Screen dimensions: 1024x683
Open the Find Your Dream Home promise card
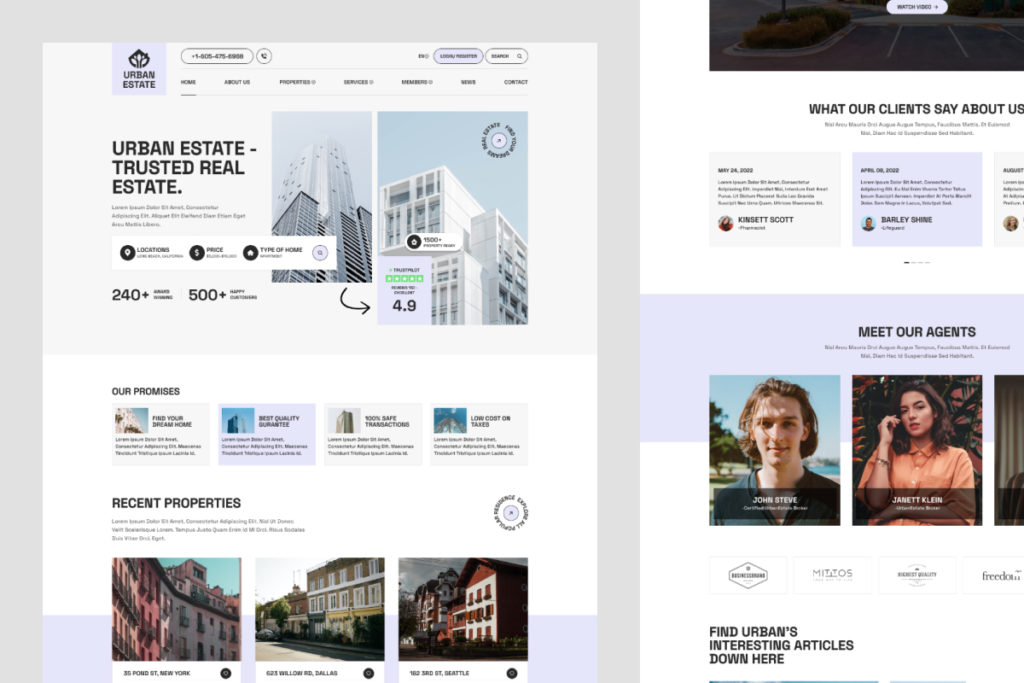(161, 434)
